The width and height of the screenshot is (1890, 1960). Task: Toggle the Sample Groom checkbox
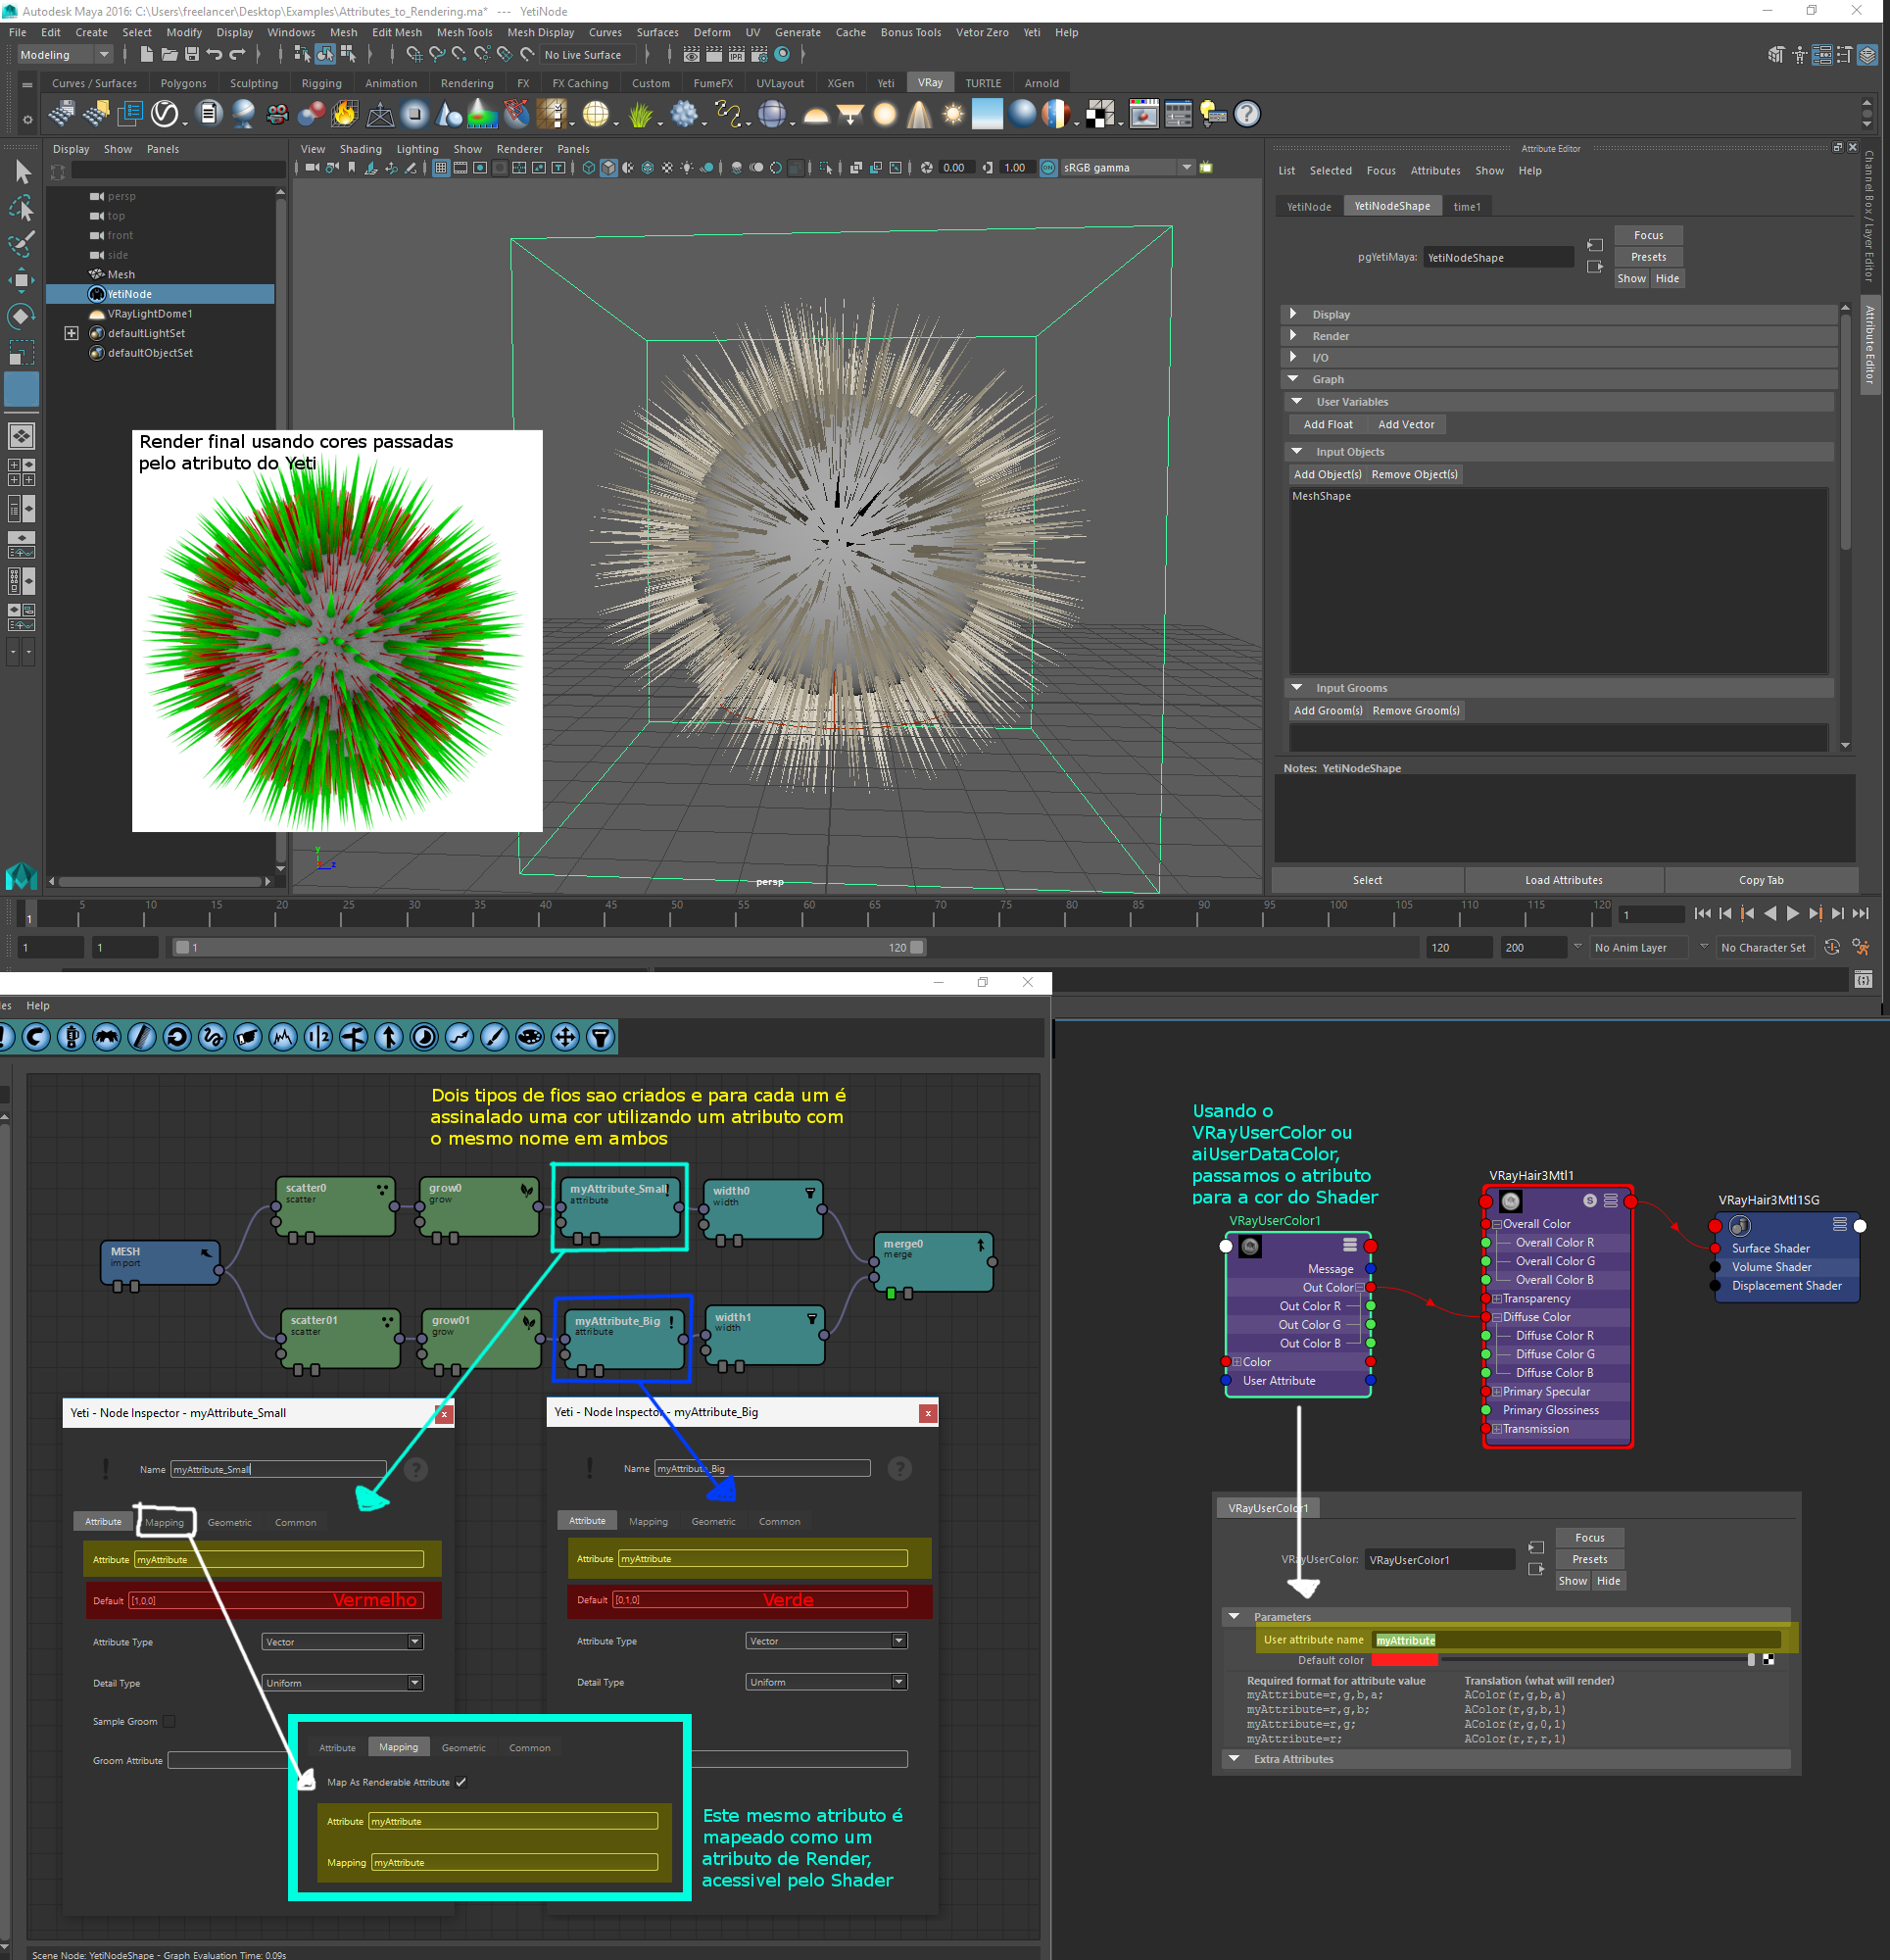tap(170, 1721)
